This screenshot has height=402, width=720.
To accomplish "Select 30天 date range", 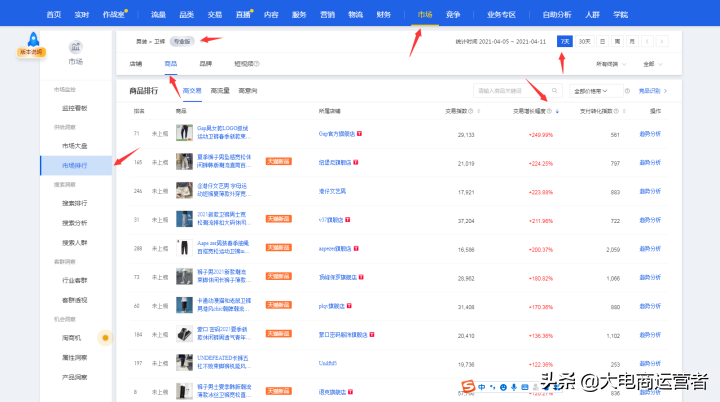I will [585, 41].
